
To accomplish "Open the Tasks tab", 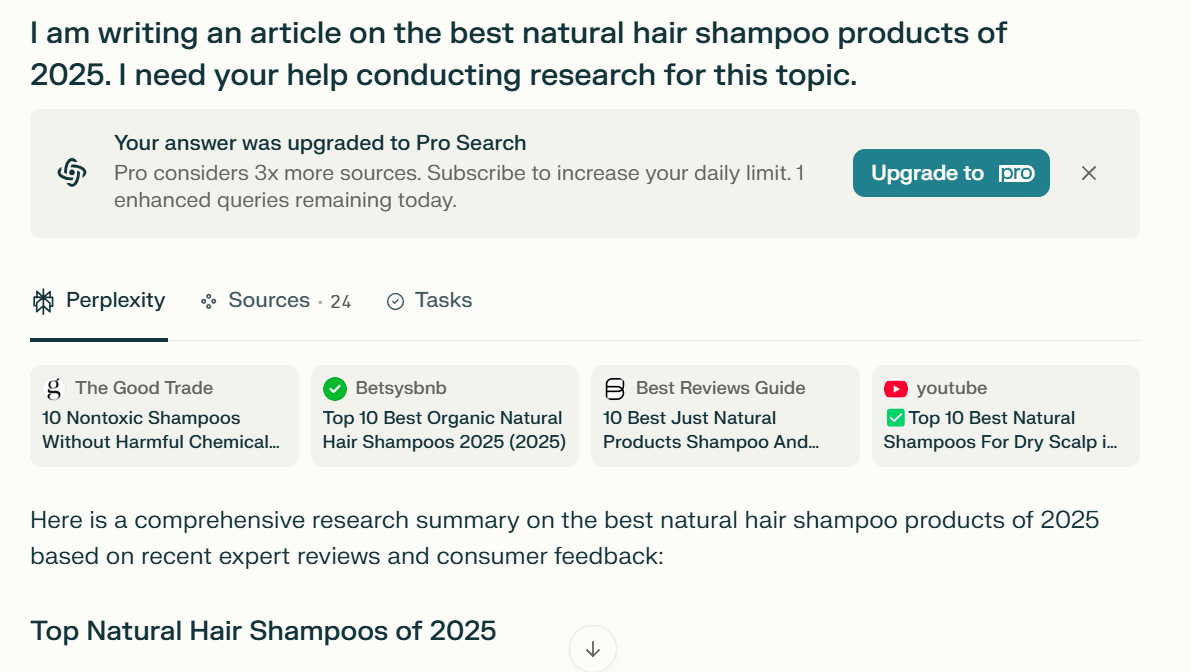I will click(x=429, y=301).
